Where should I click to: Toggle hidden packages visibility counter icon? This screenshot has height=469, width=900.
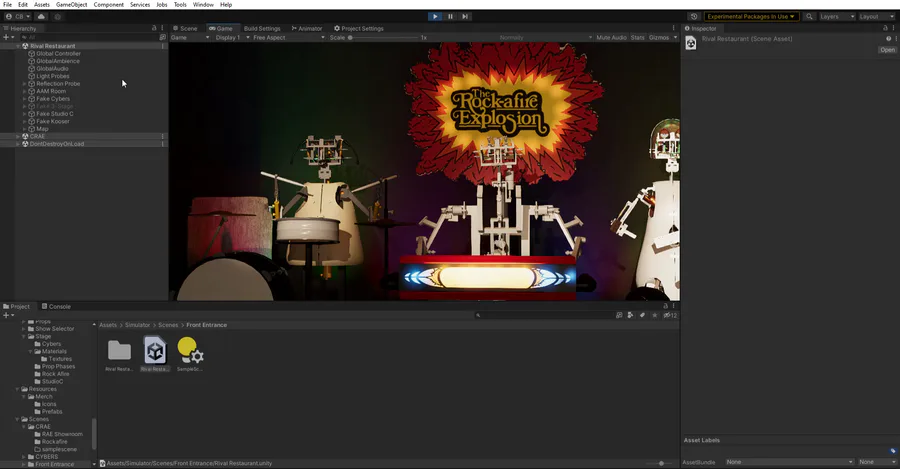click(x=670, y=315)
